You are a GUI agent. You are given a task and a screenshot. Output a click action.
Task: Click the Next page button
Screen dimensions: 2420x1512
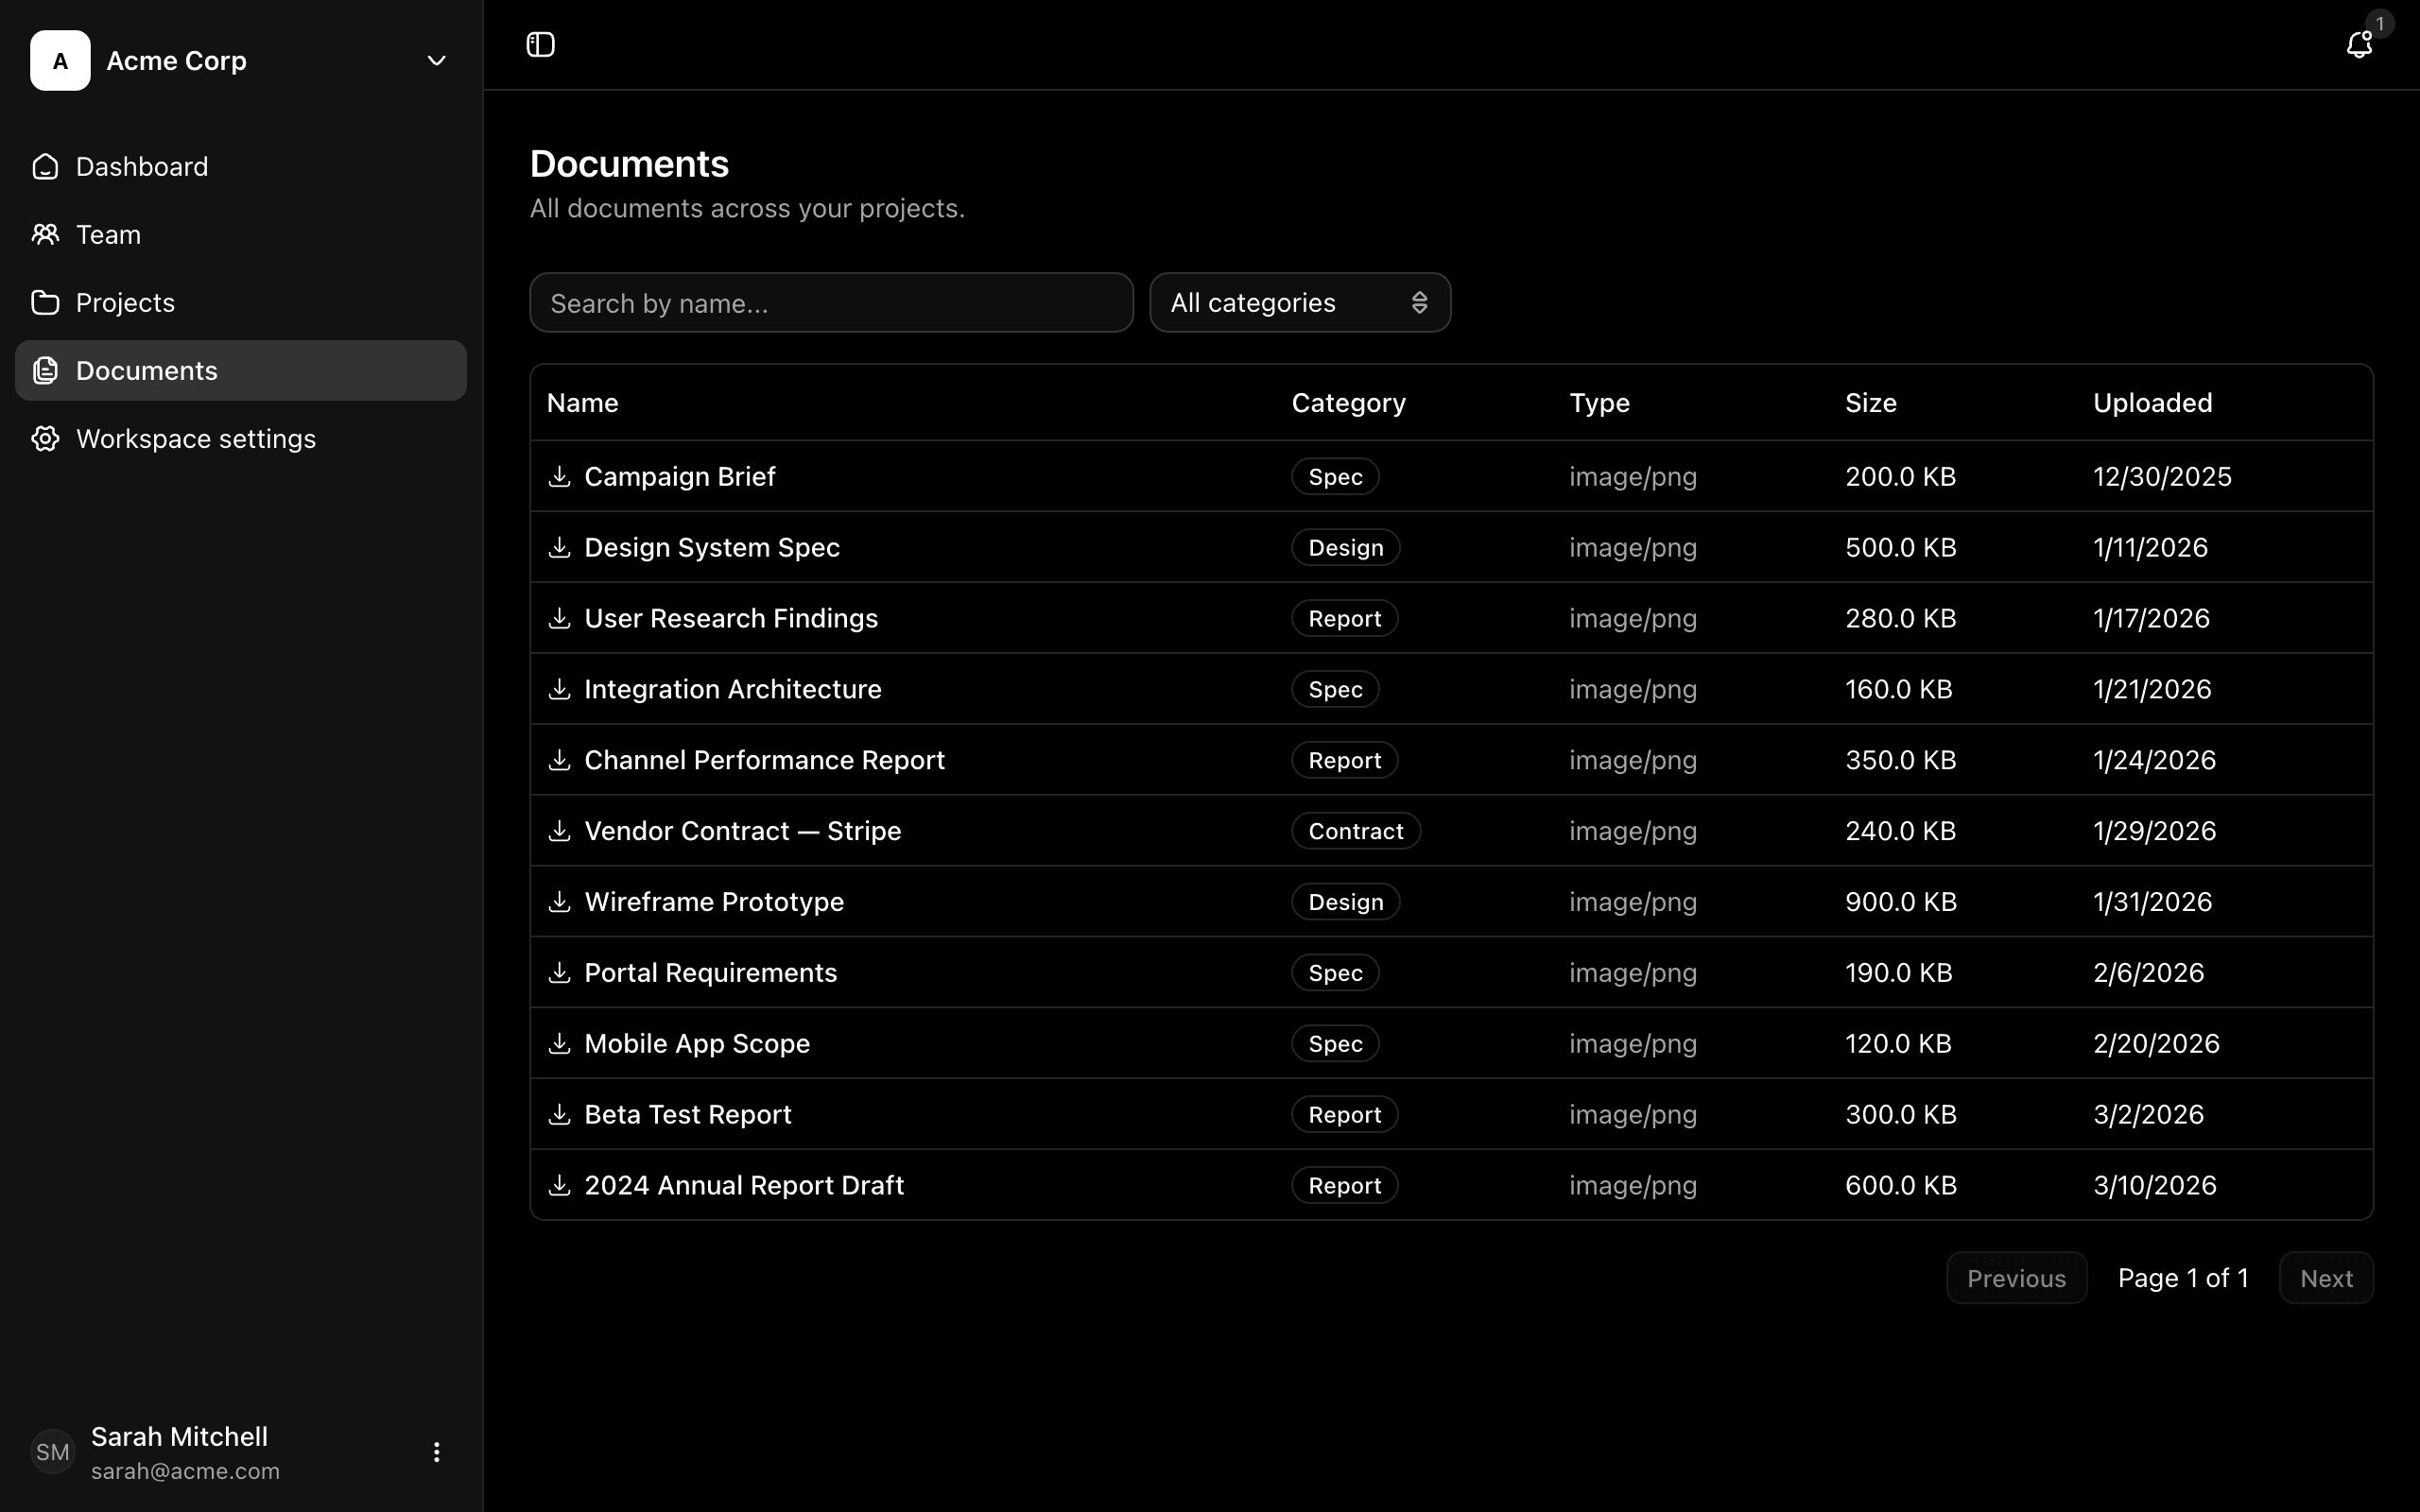pyautogui.click(x=2325, y=1278)
